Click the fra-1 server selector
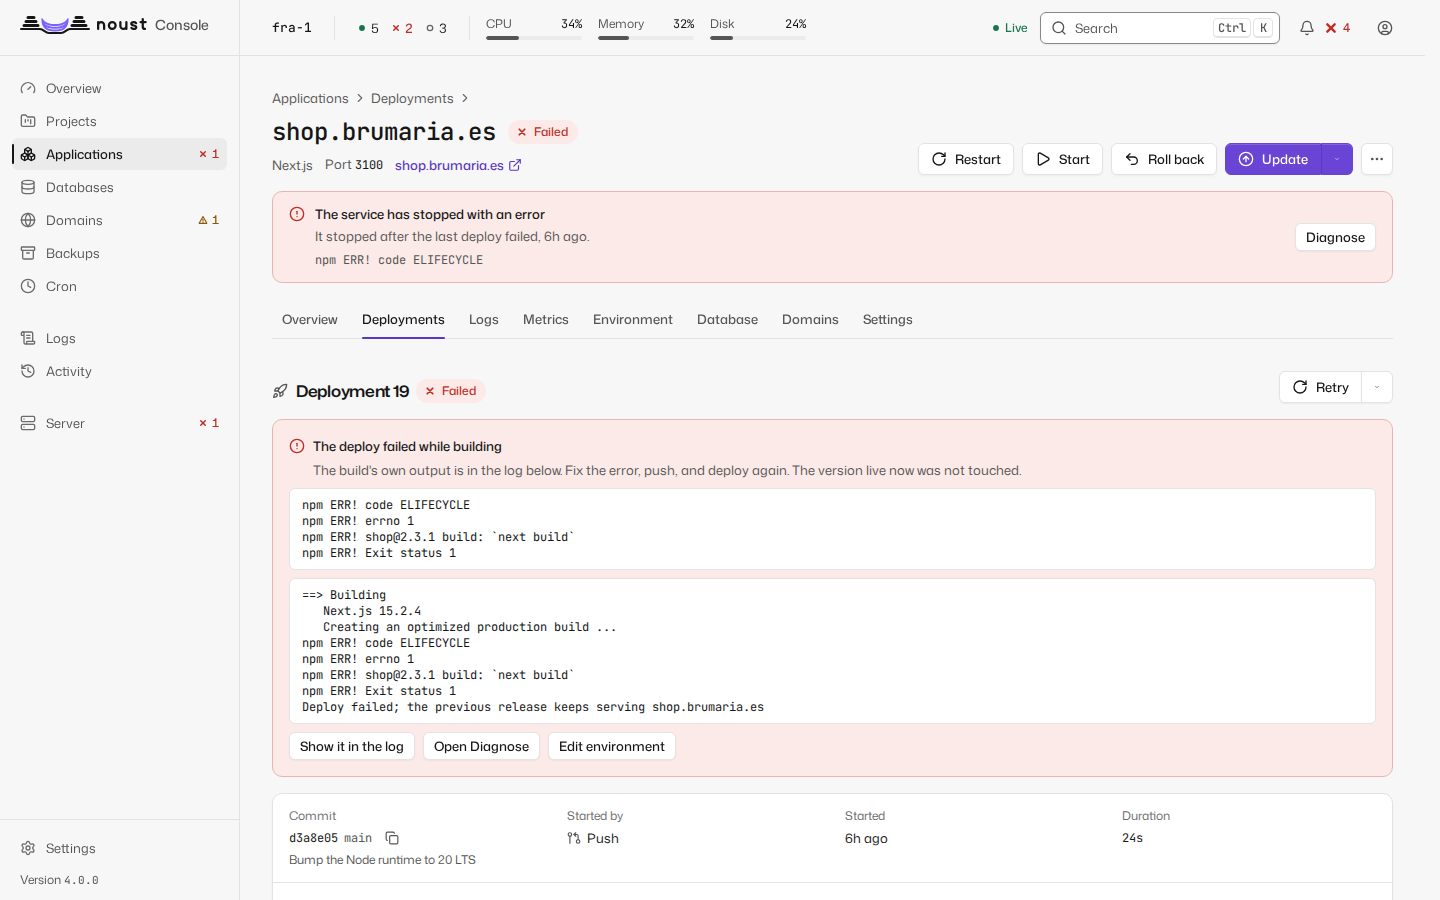 click(292, 28)
